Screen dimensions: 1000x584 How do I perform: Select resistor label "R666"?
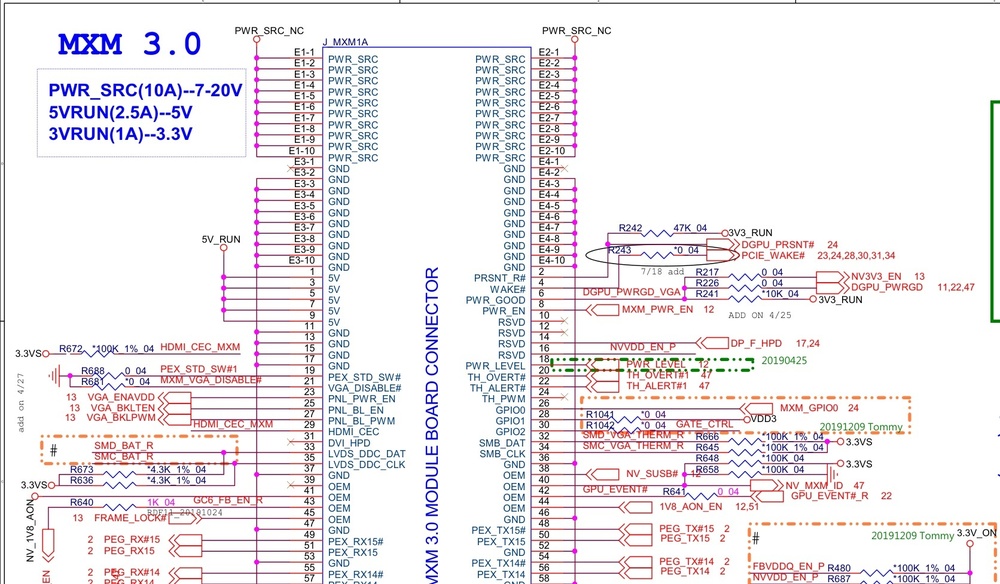click(707, 437)
